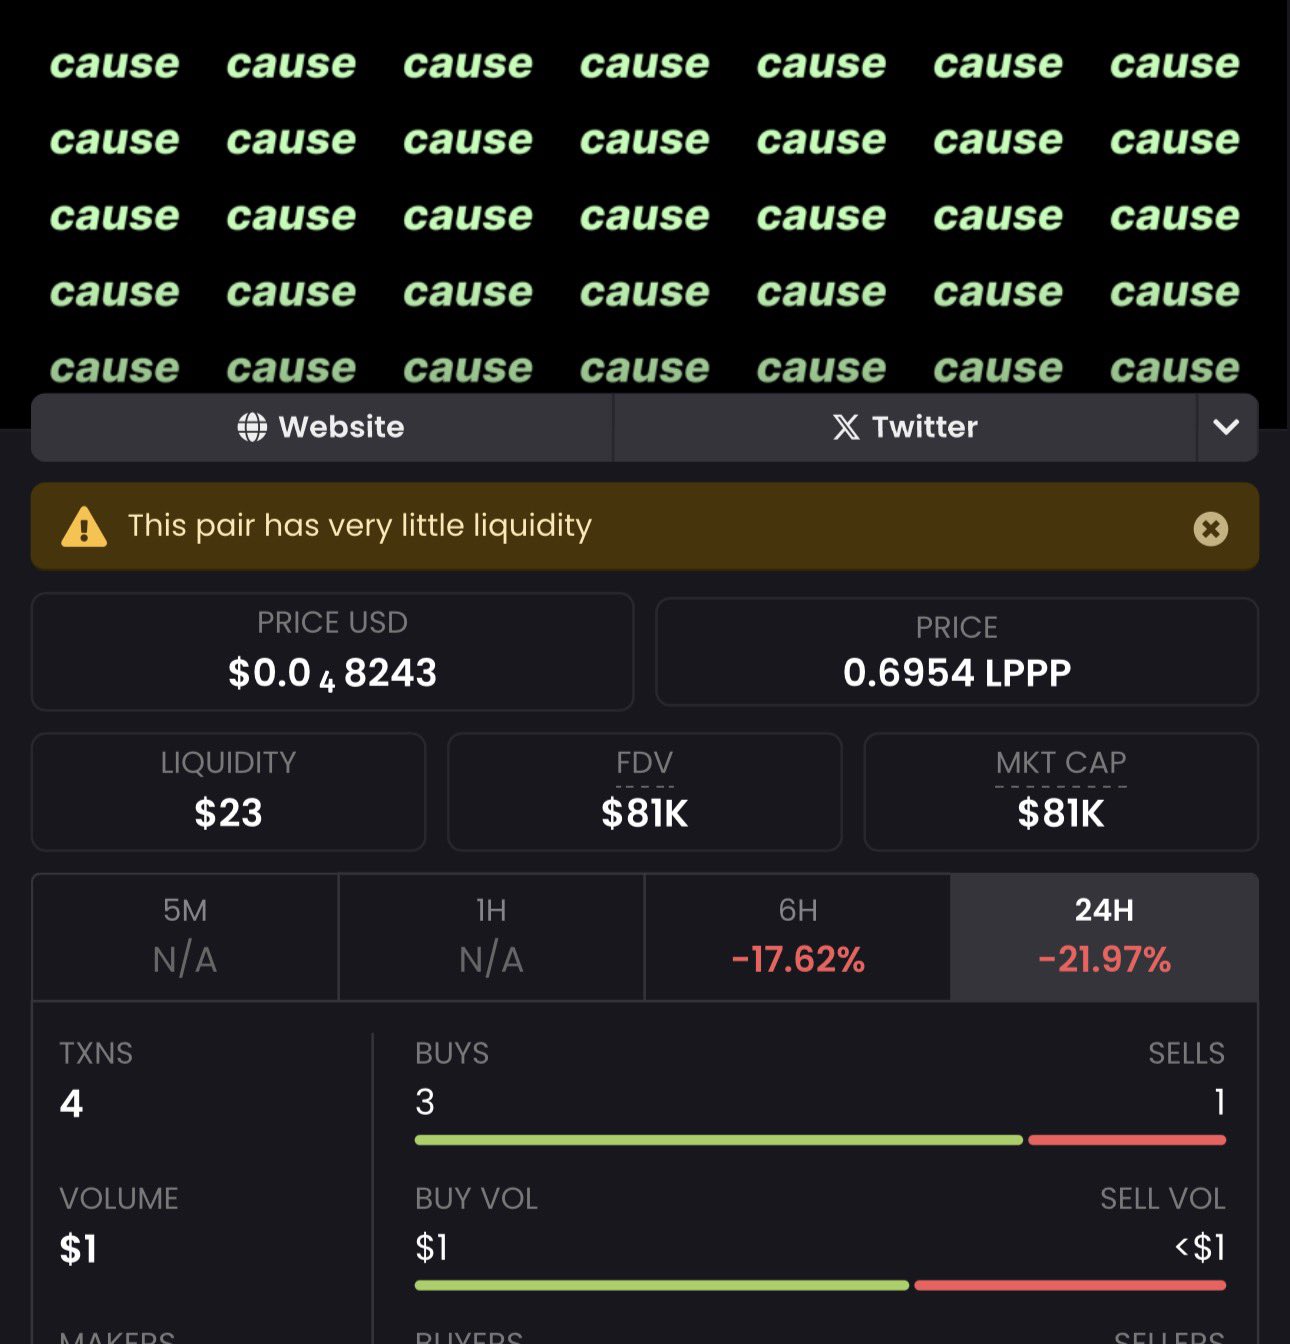Click the yellow warning triangle icon

click(x=84, y=527)
